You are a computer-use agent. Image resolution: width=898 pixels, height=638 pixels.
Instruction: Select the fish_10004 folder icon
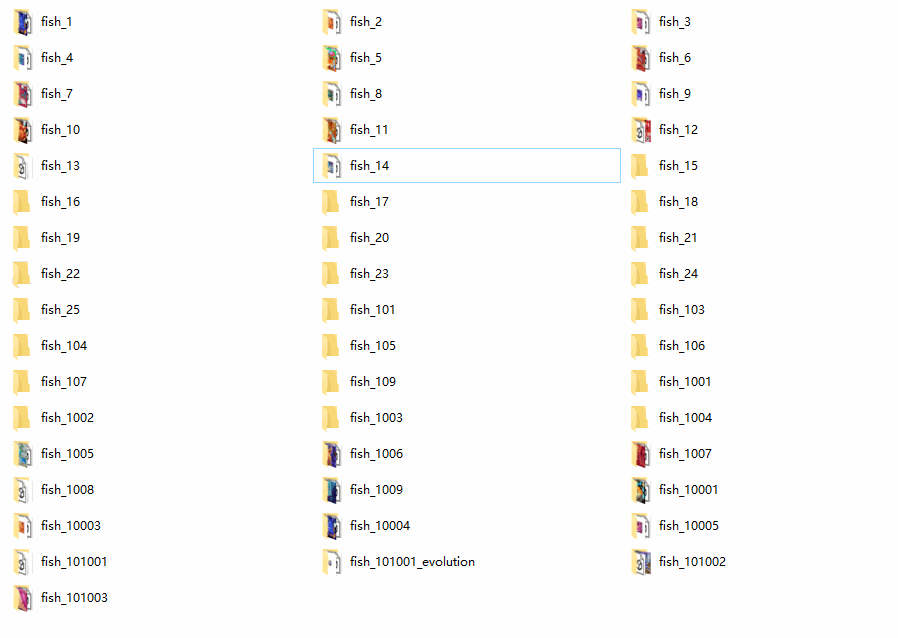(332, 526)
